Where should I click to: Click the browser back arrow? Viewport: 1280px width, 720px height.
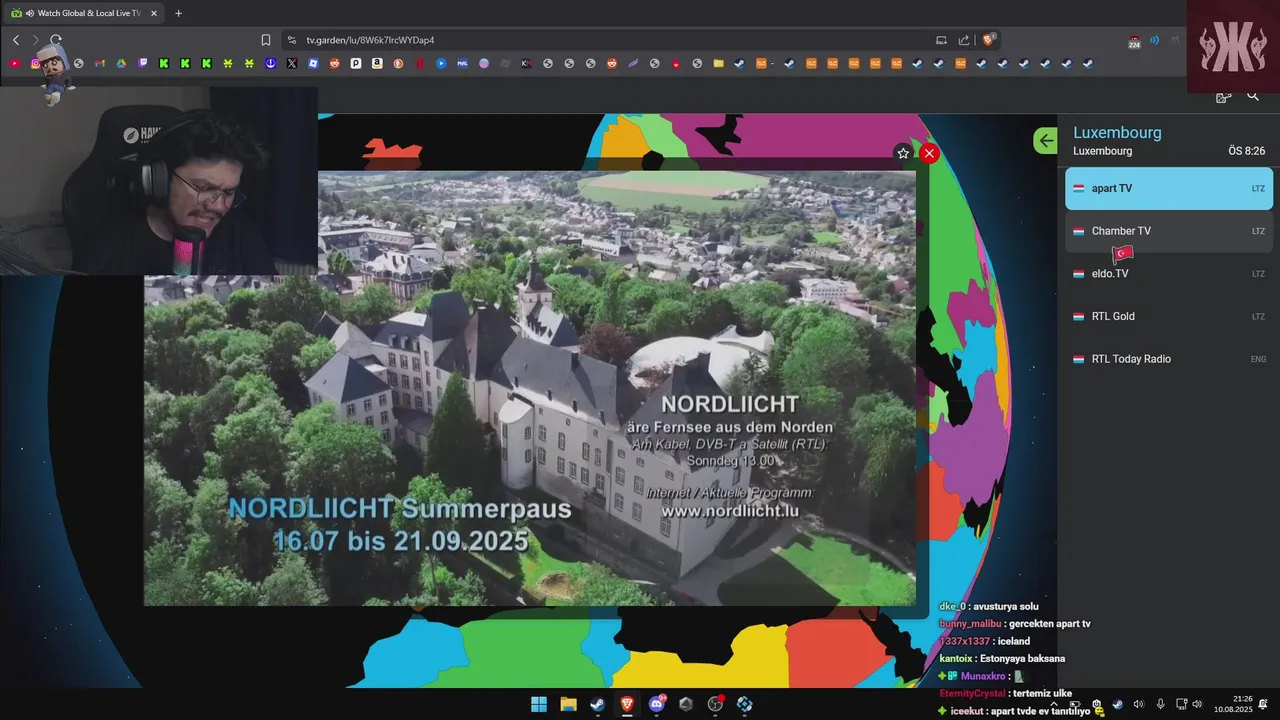pos(16,40)
